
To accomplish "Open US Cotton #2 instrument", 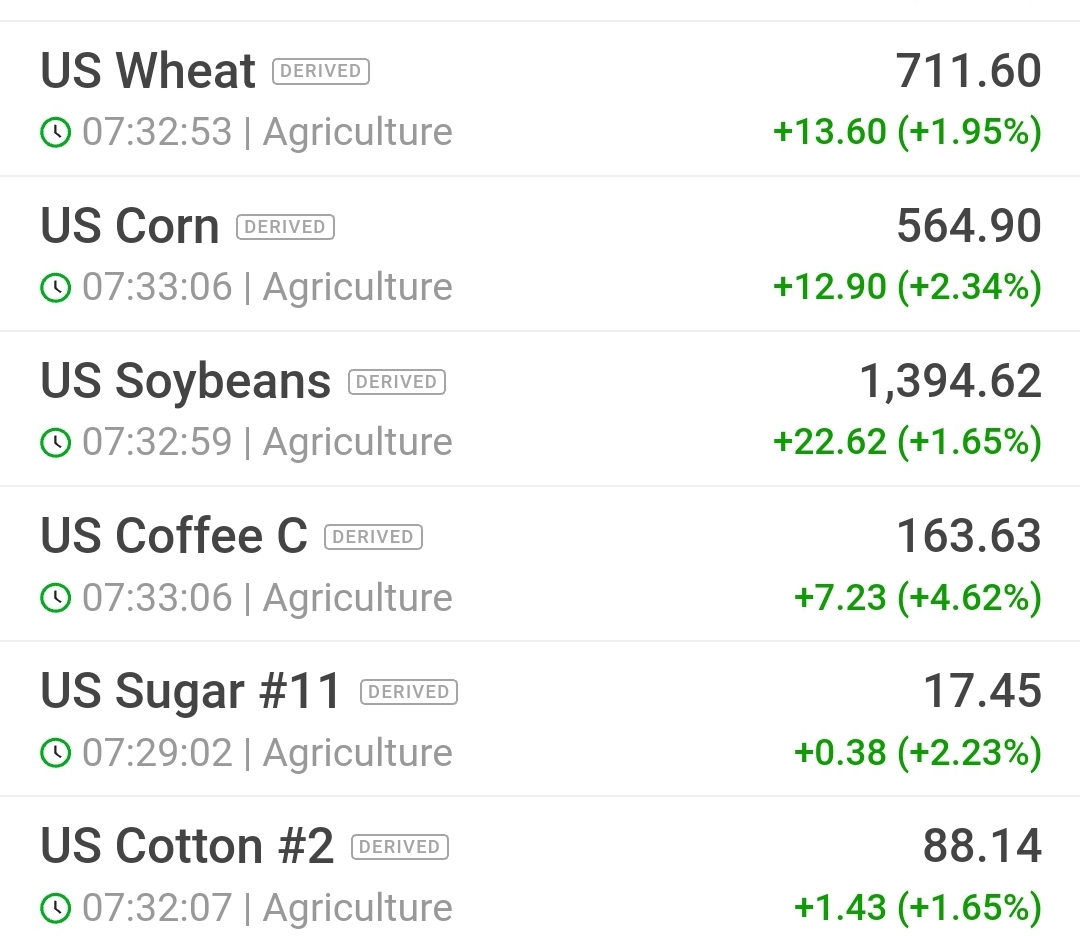I will (187, 846).
